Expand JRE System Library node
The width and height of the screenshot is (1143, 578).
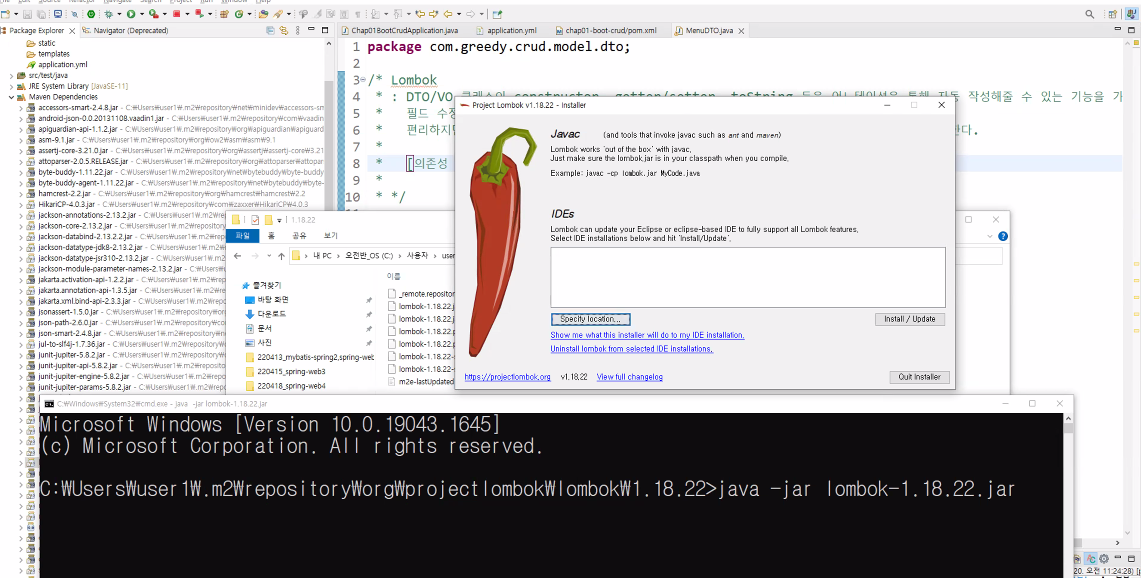point(11,86)
